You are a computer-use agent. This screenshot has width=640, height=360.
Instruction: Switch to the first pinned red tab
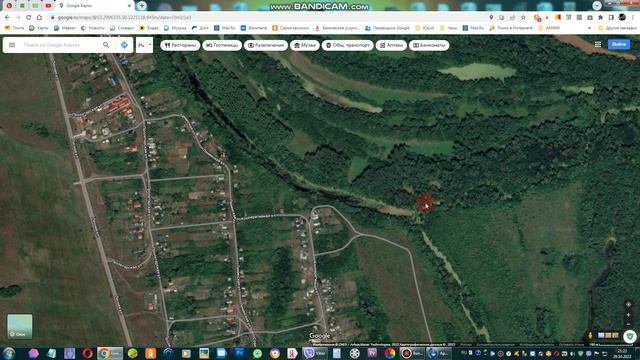tap(9, 6)
